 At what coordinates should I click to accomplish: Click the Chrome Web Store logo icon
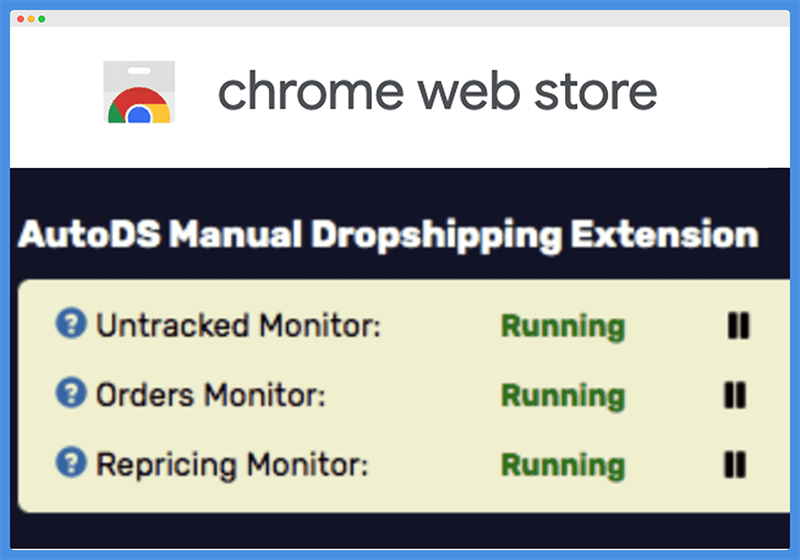(x=139, y=92)
